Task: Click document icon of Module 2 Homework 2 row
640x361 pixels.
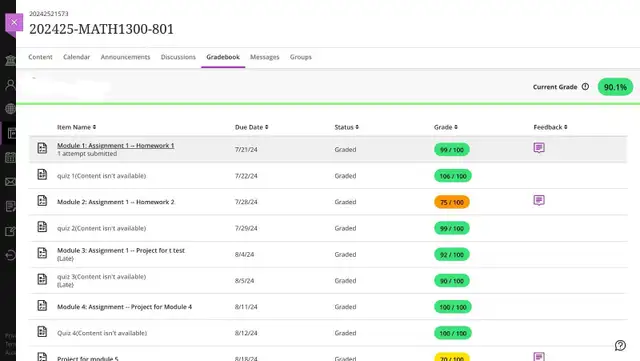Action: click(42, 201)
